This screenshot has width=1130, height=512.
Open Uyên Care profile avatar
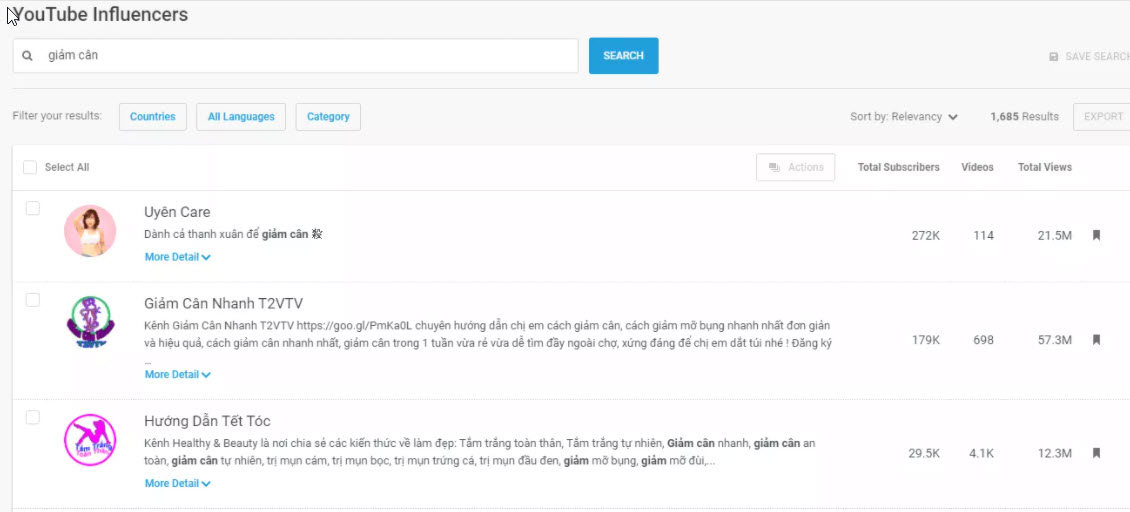coord(90,231)
